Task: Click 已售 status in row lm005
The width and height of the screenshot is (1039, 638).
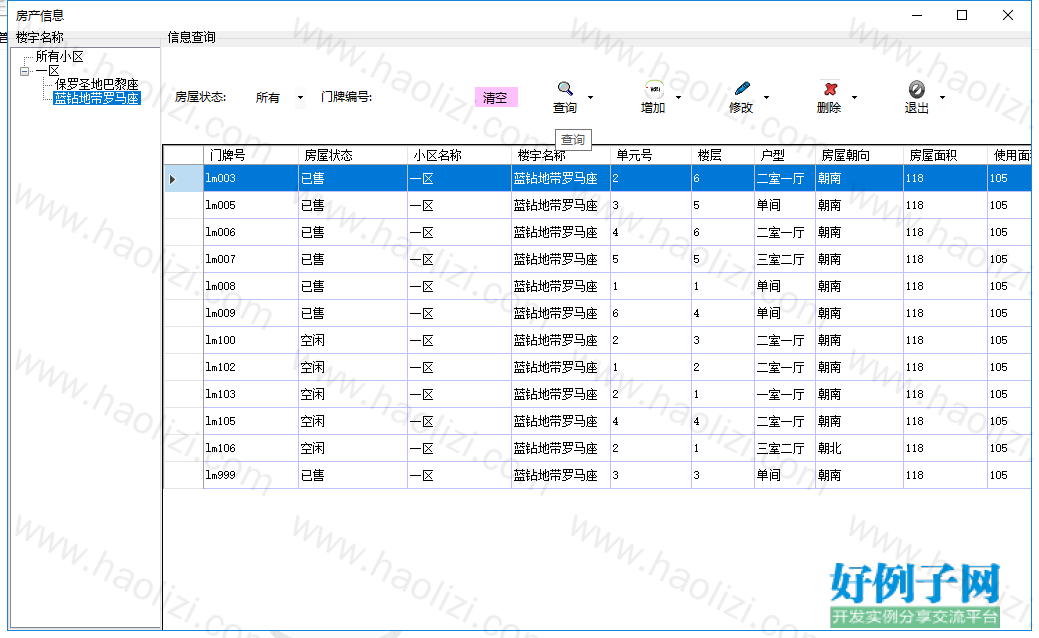Action: click(353, 205)
